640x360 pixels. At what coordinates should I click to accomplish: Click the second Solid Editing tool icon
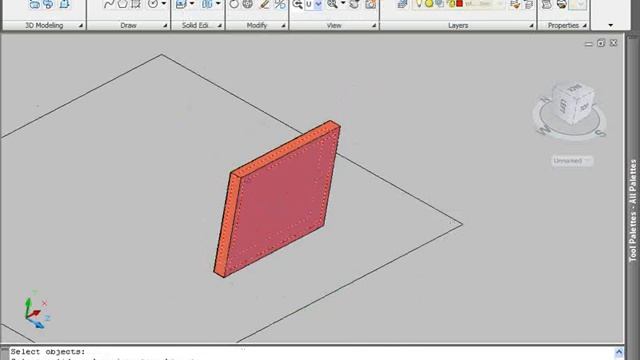[207, 4]
